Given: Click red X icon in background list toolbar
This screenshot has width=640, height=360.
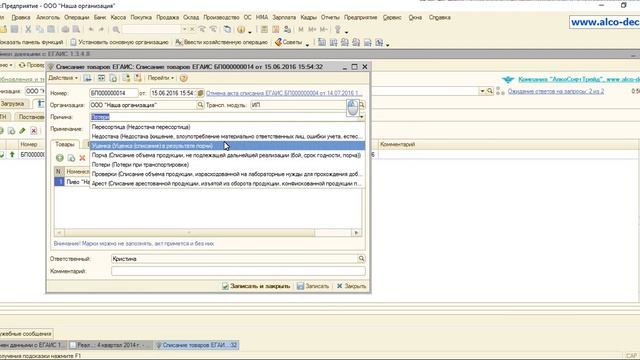Looking at the screenshot, I should click(34, 131).
